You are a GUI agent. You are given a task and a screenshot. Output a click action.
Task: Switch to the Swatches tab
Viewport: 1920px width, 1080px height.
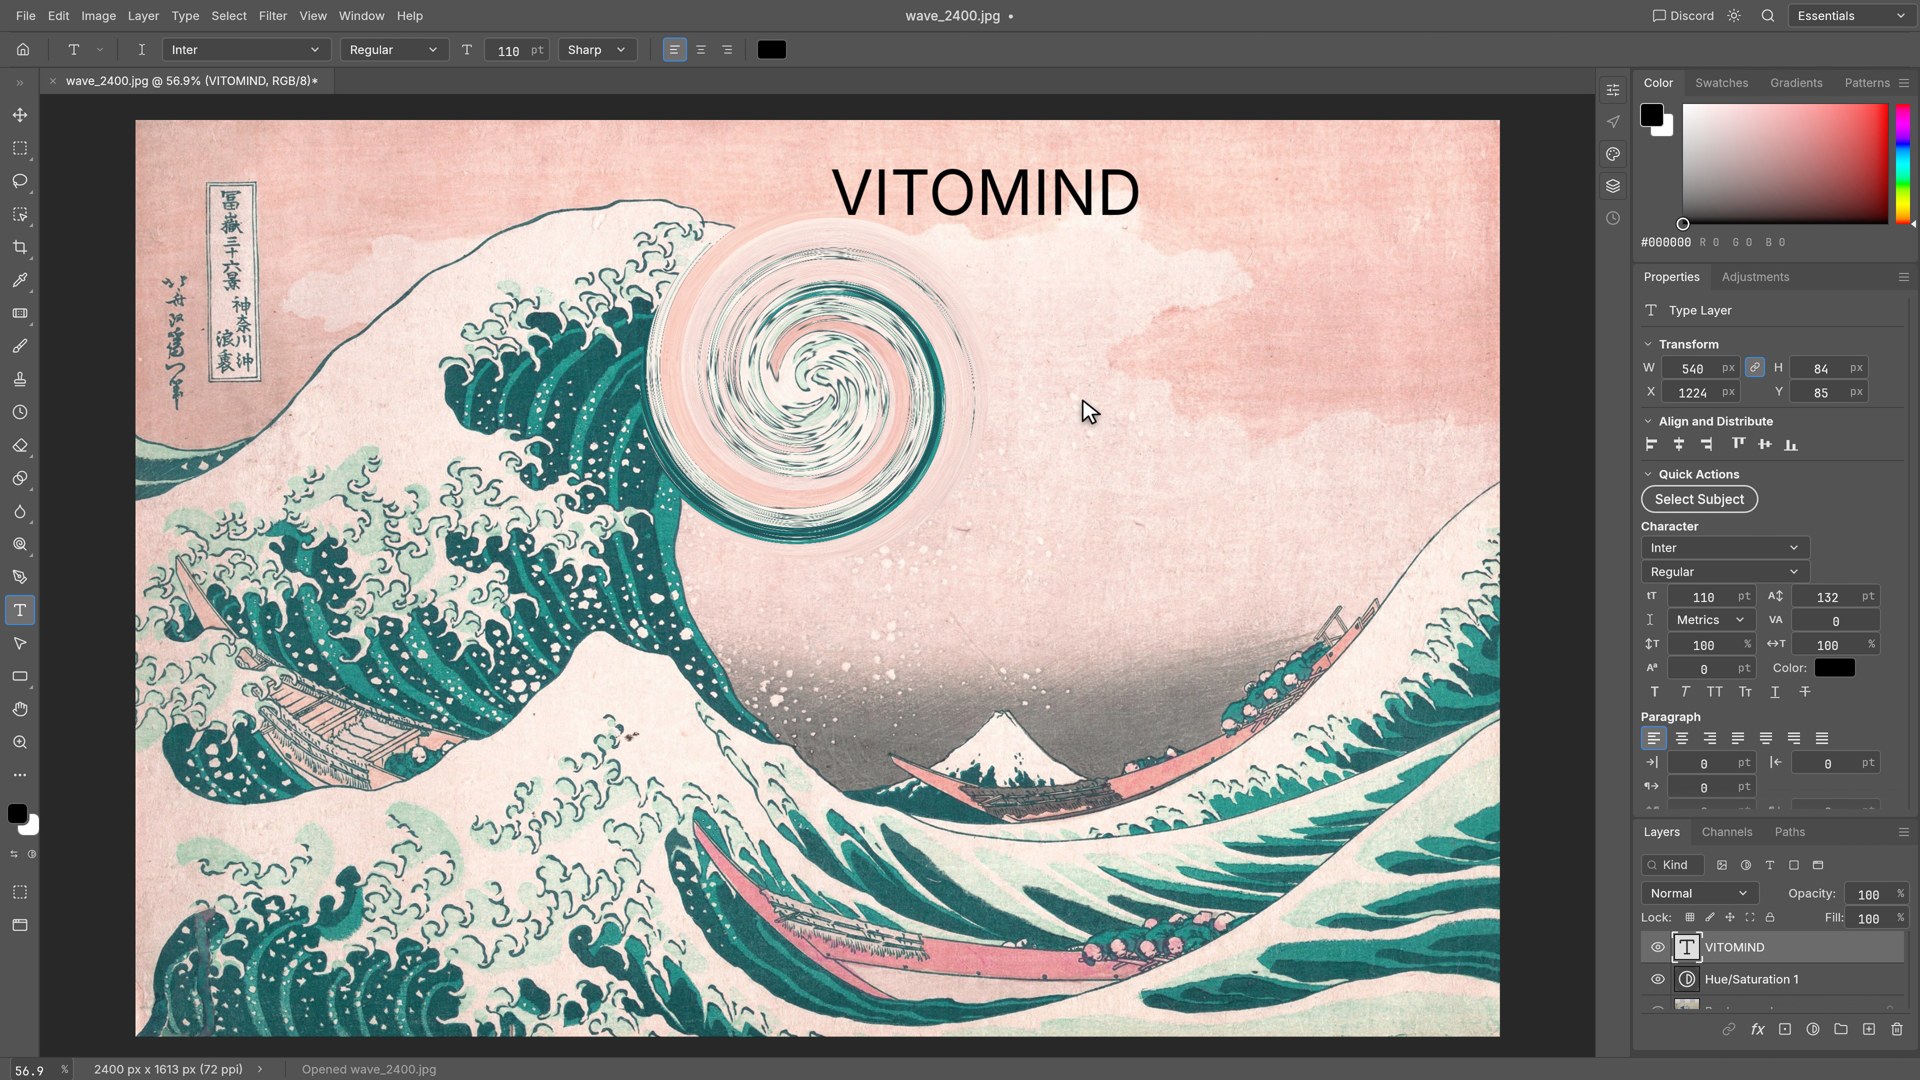click(x=1721, y=83)
